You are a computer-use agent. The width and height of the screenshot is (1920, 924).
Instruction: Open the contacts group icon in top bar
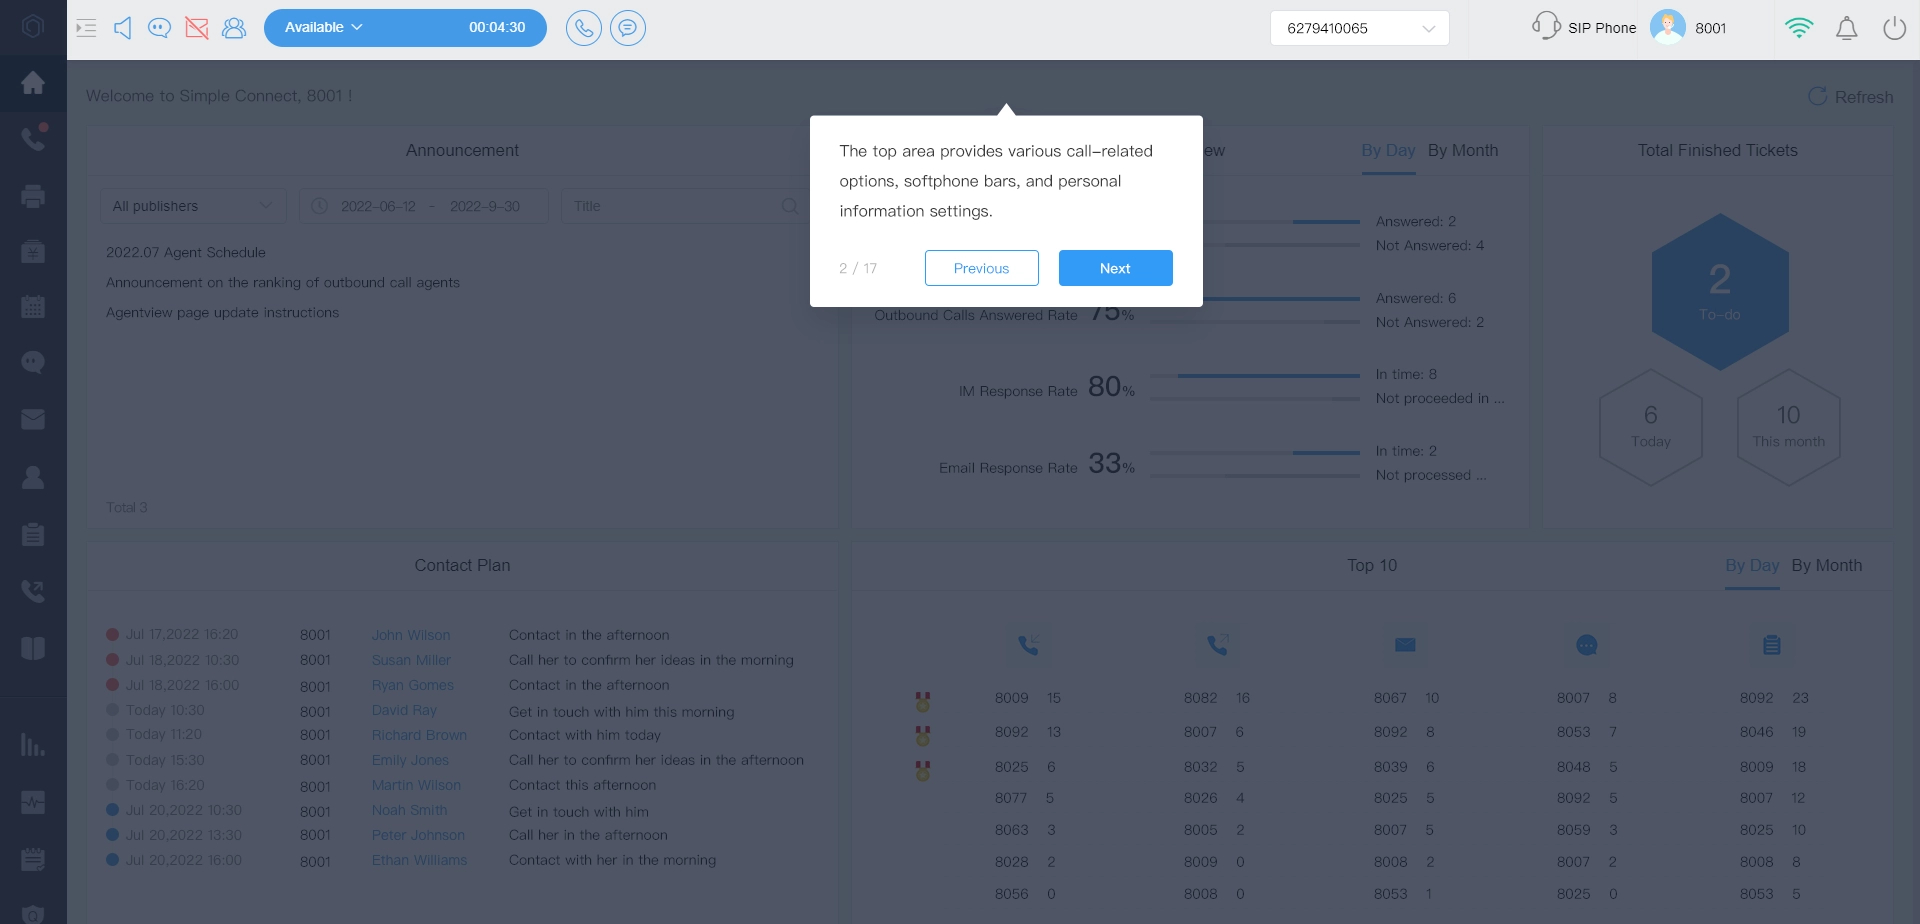pyautogui.click(x=234, y=28)
